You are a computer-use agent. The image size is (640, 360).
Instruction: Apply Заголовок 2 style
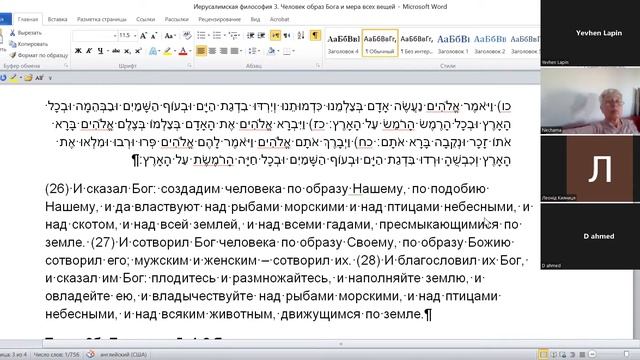(x=490, y=43)
